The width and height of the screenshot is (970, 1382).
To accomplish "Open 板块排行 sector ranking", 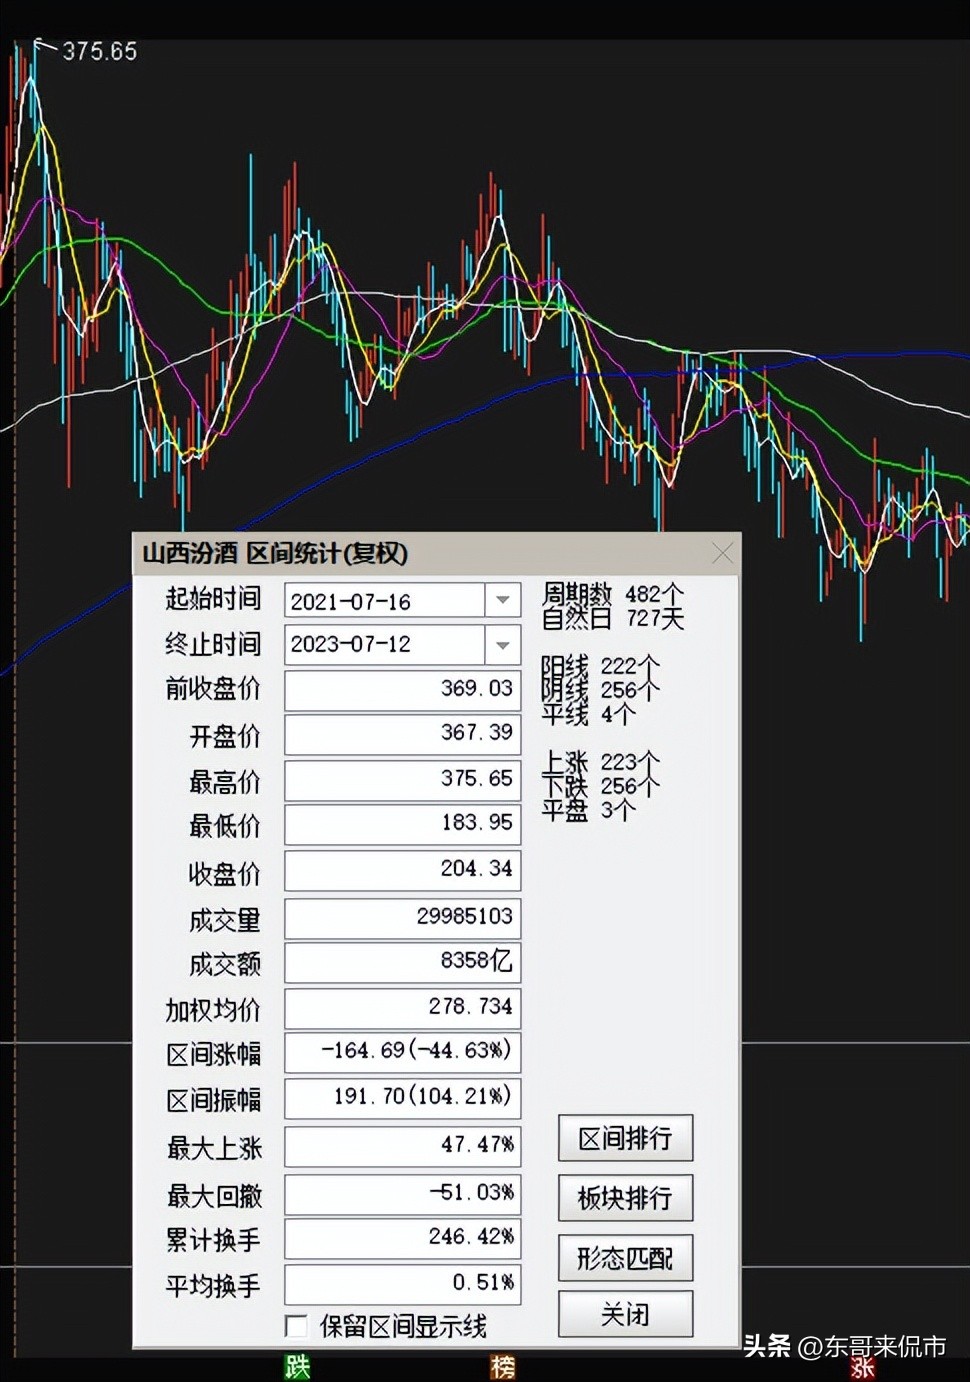I will [625, 1198].
